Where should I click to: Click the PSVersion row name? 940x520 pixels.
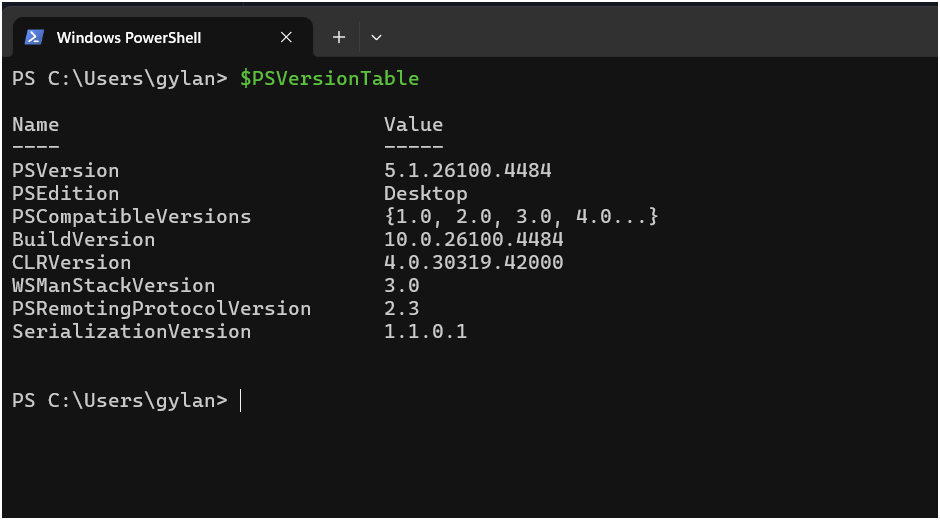point(65,170)
